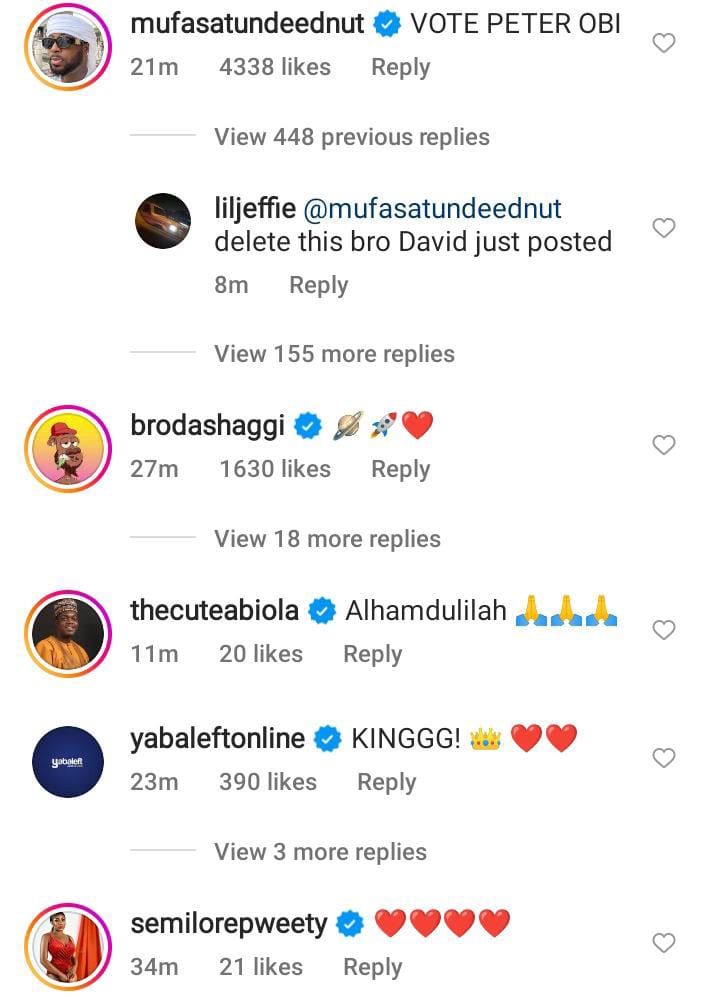Reply to mufasatundeednut's VOTE PETER OBI comment
720x997 pixels.
400,68
